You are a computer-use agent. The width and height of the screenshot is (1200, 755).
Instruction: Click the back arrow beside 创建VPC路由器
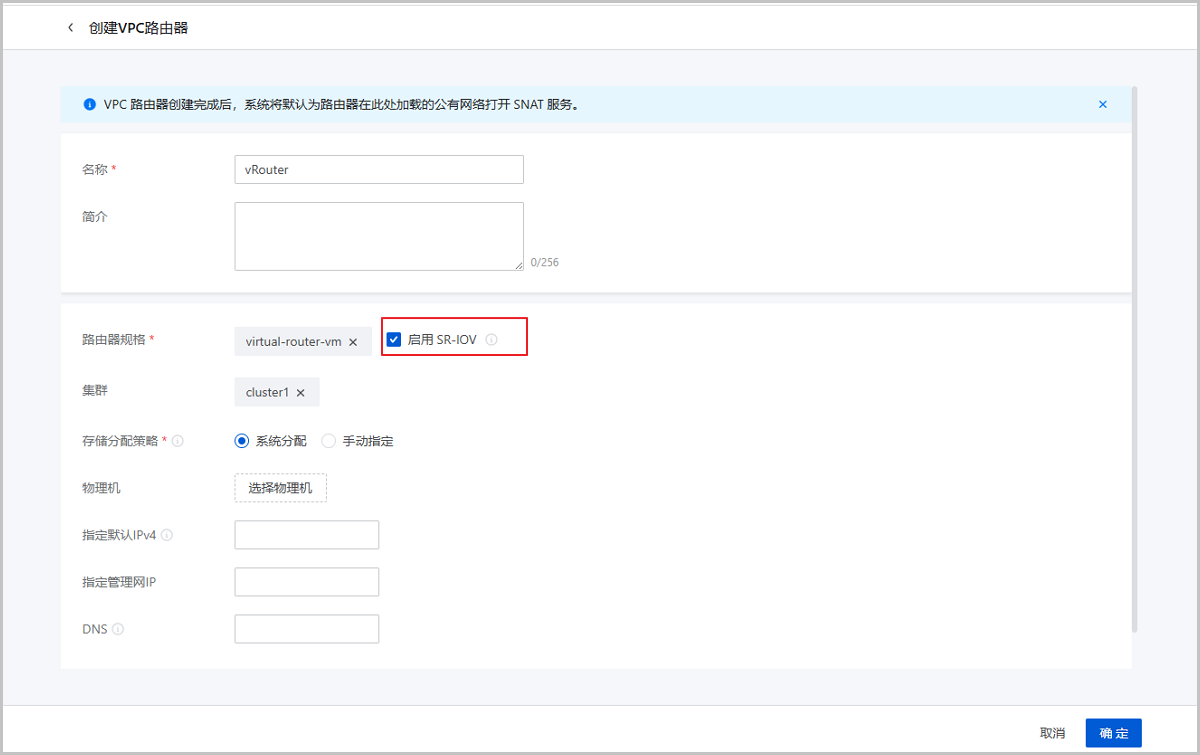pos(70,28)
